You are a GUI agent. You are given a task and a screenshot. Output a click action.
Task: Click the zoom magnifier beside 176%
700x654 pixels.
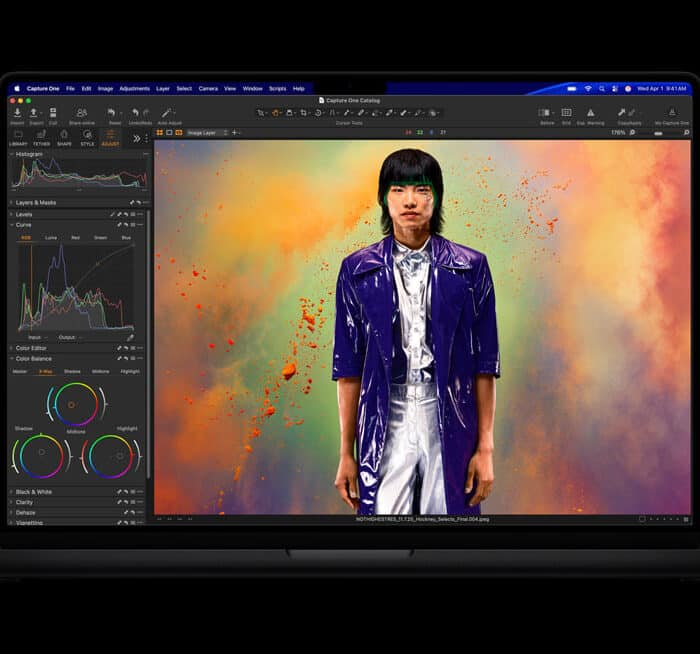coord(632,133)
